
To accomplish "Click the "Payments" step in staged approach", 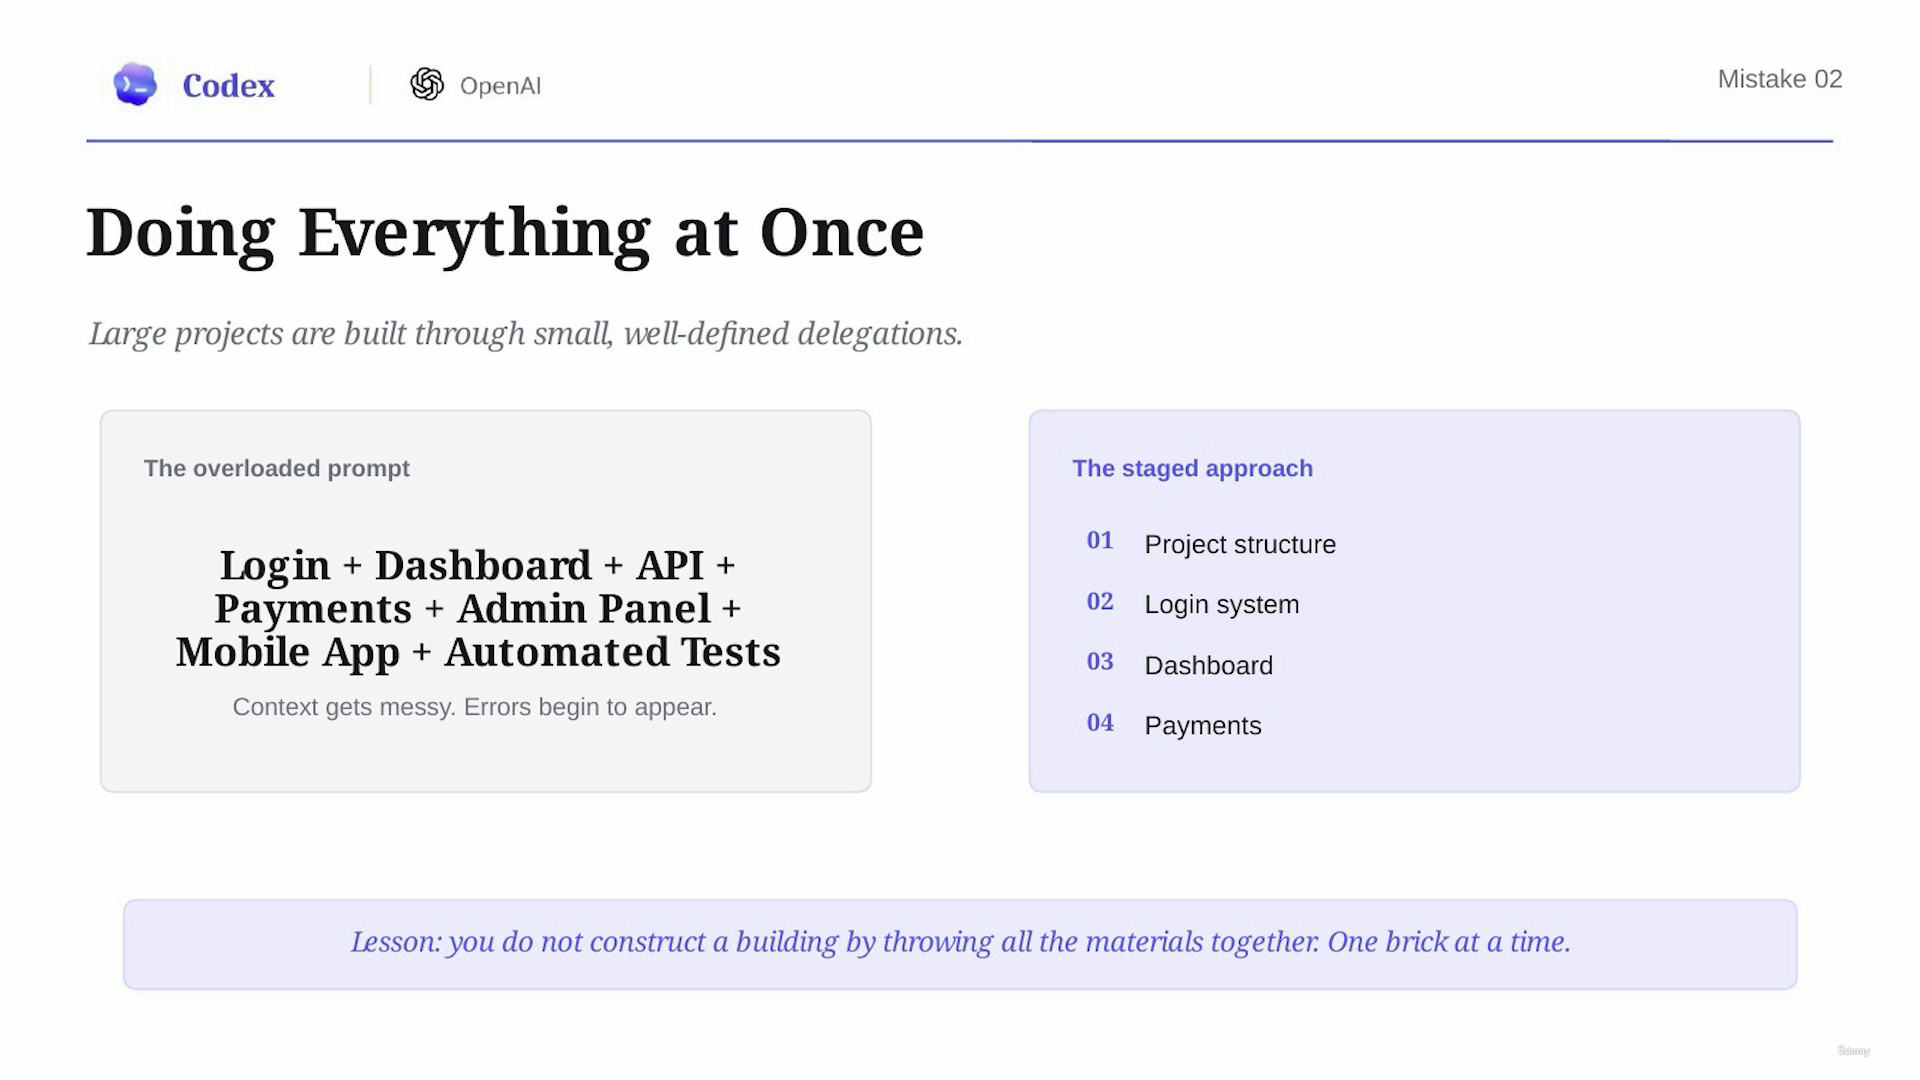I will click(1203, 726).
